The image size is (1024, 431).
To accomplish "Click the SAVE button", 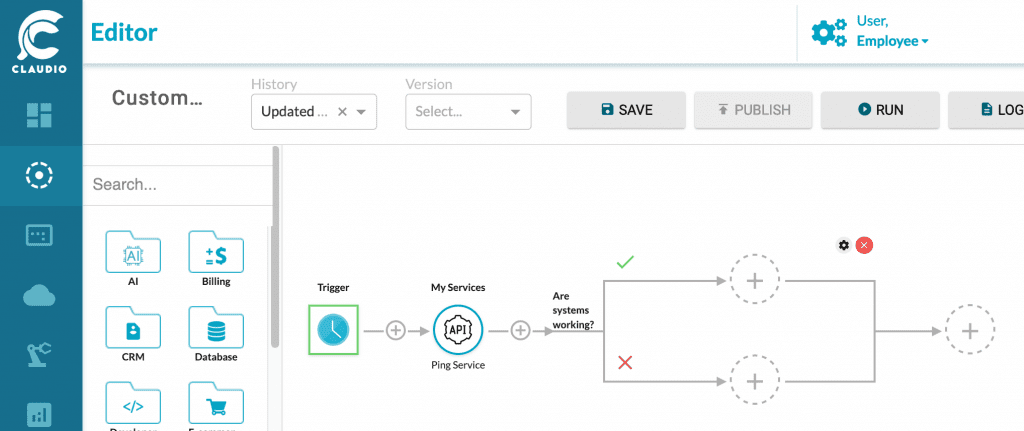I will tap(626, 110).
